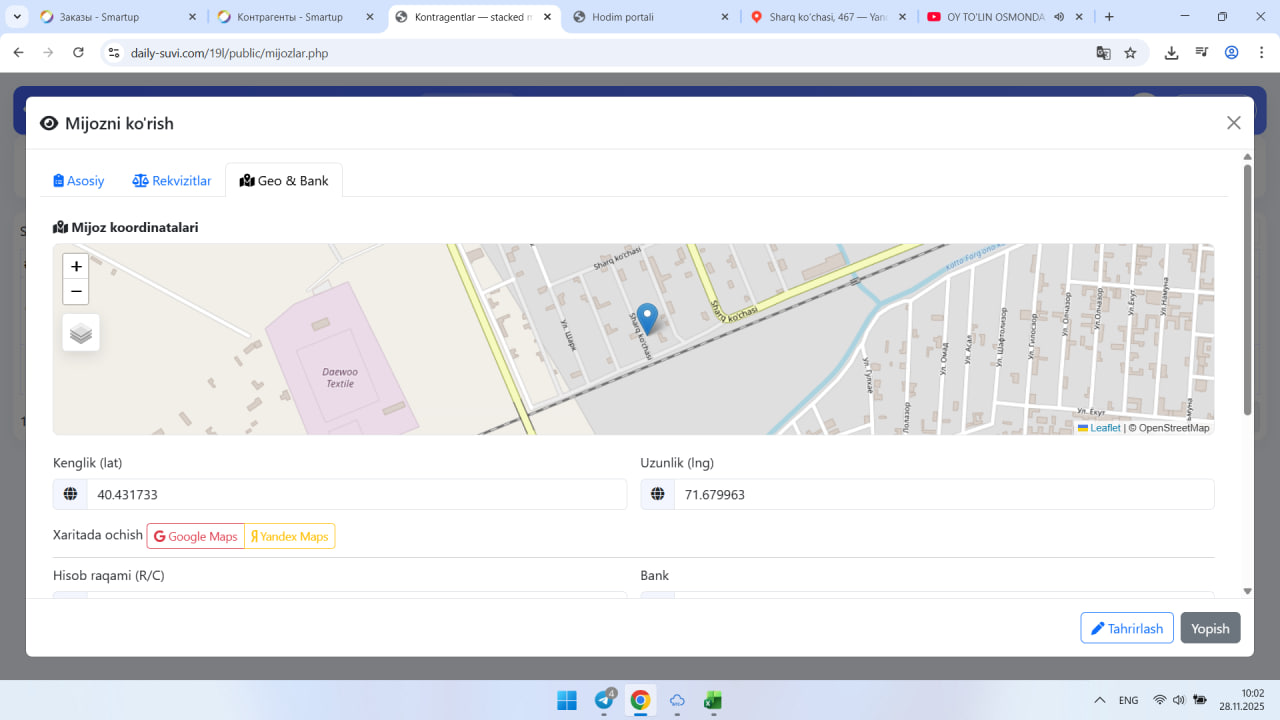Open the Leaflet attribution link
The image size is (1280, 720).
(1104, 428)
